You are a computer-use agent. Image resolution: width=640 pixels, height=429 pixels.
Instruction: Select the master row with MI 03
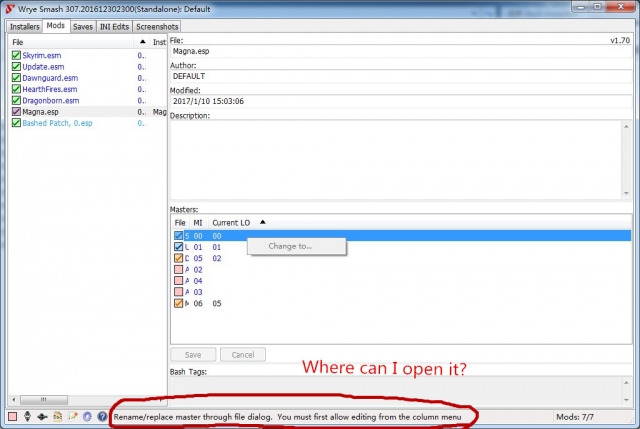(x=401, y=292)
